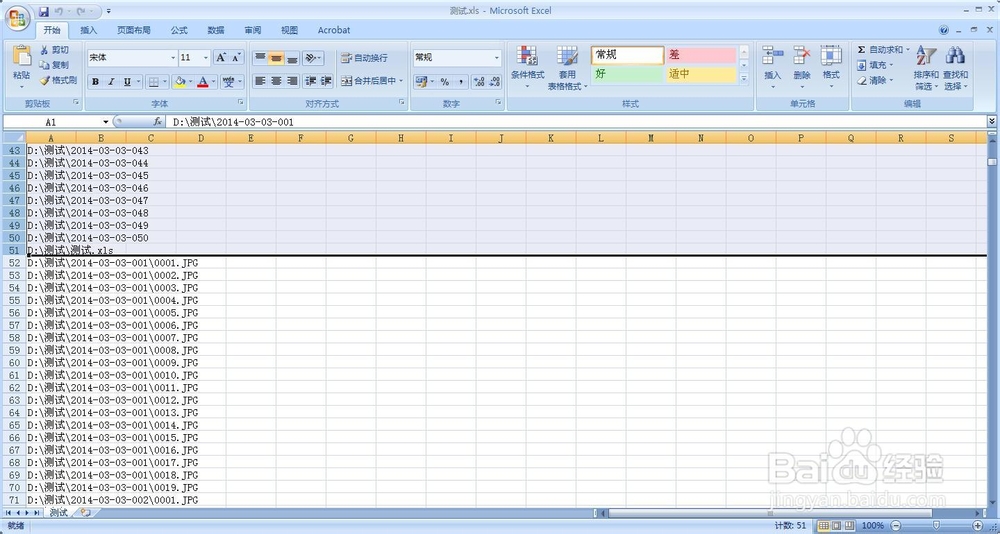Open the phonetic guide (文) icon
The image size is (1000, 534).
point(228,82)
